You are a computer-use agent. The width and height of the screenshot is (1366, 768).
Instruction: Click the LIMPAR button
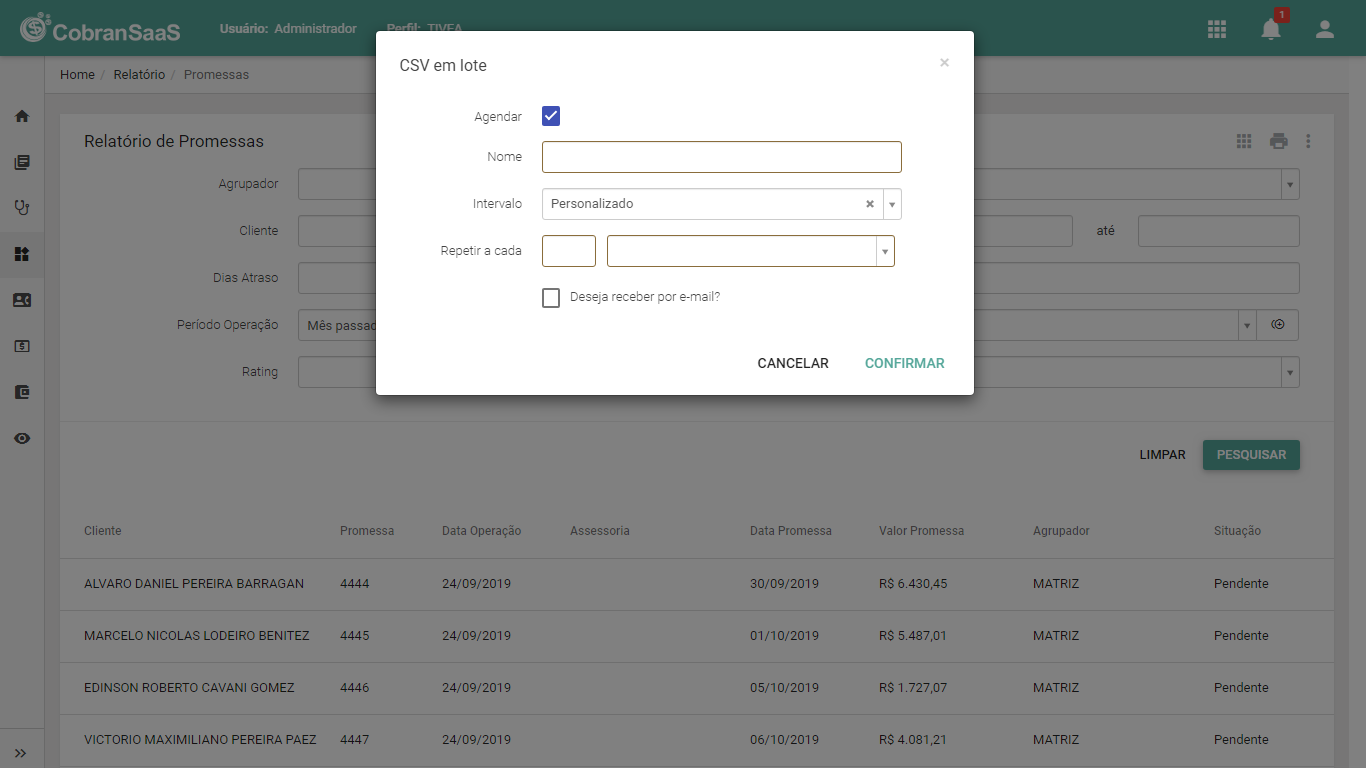(1163, 455)
